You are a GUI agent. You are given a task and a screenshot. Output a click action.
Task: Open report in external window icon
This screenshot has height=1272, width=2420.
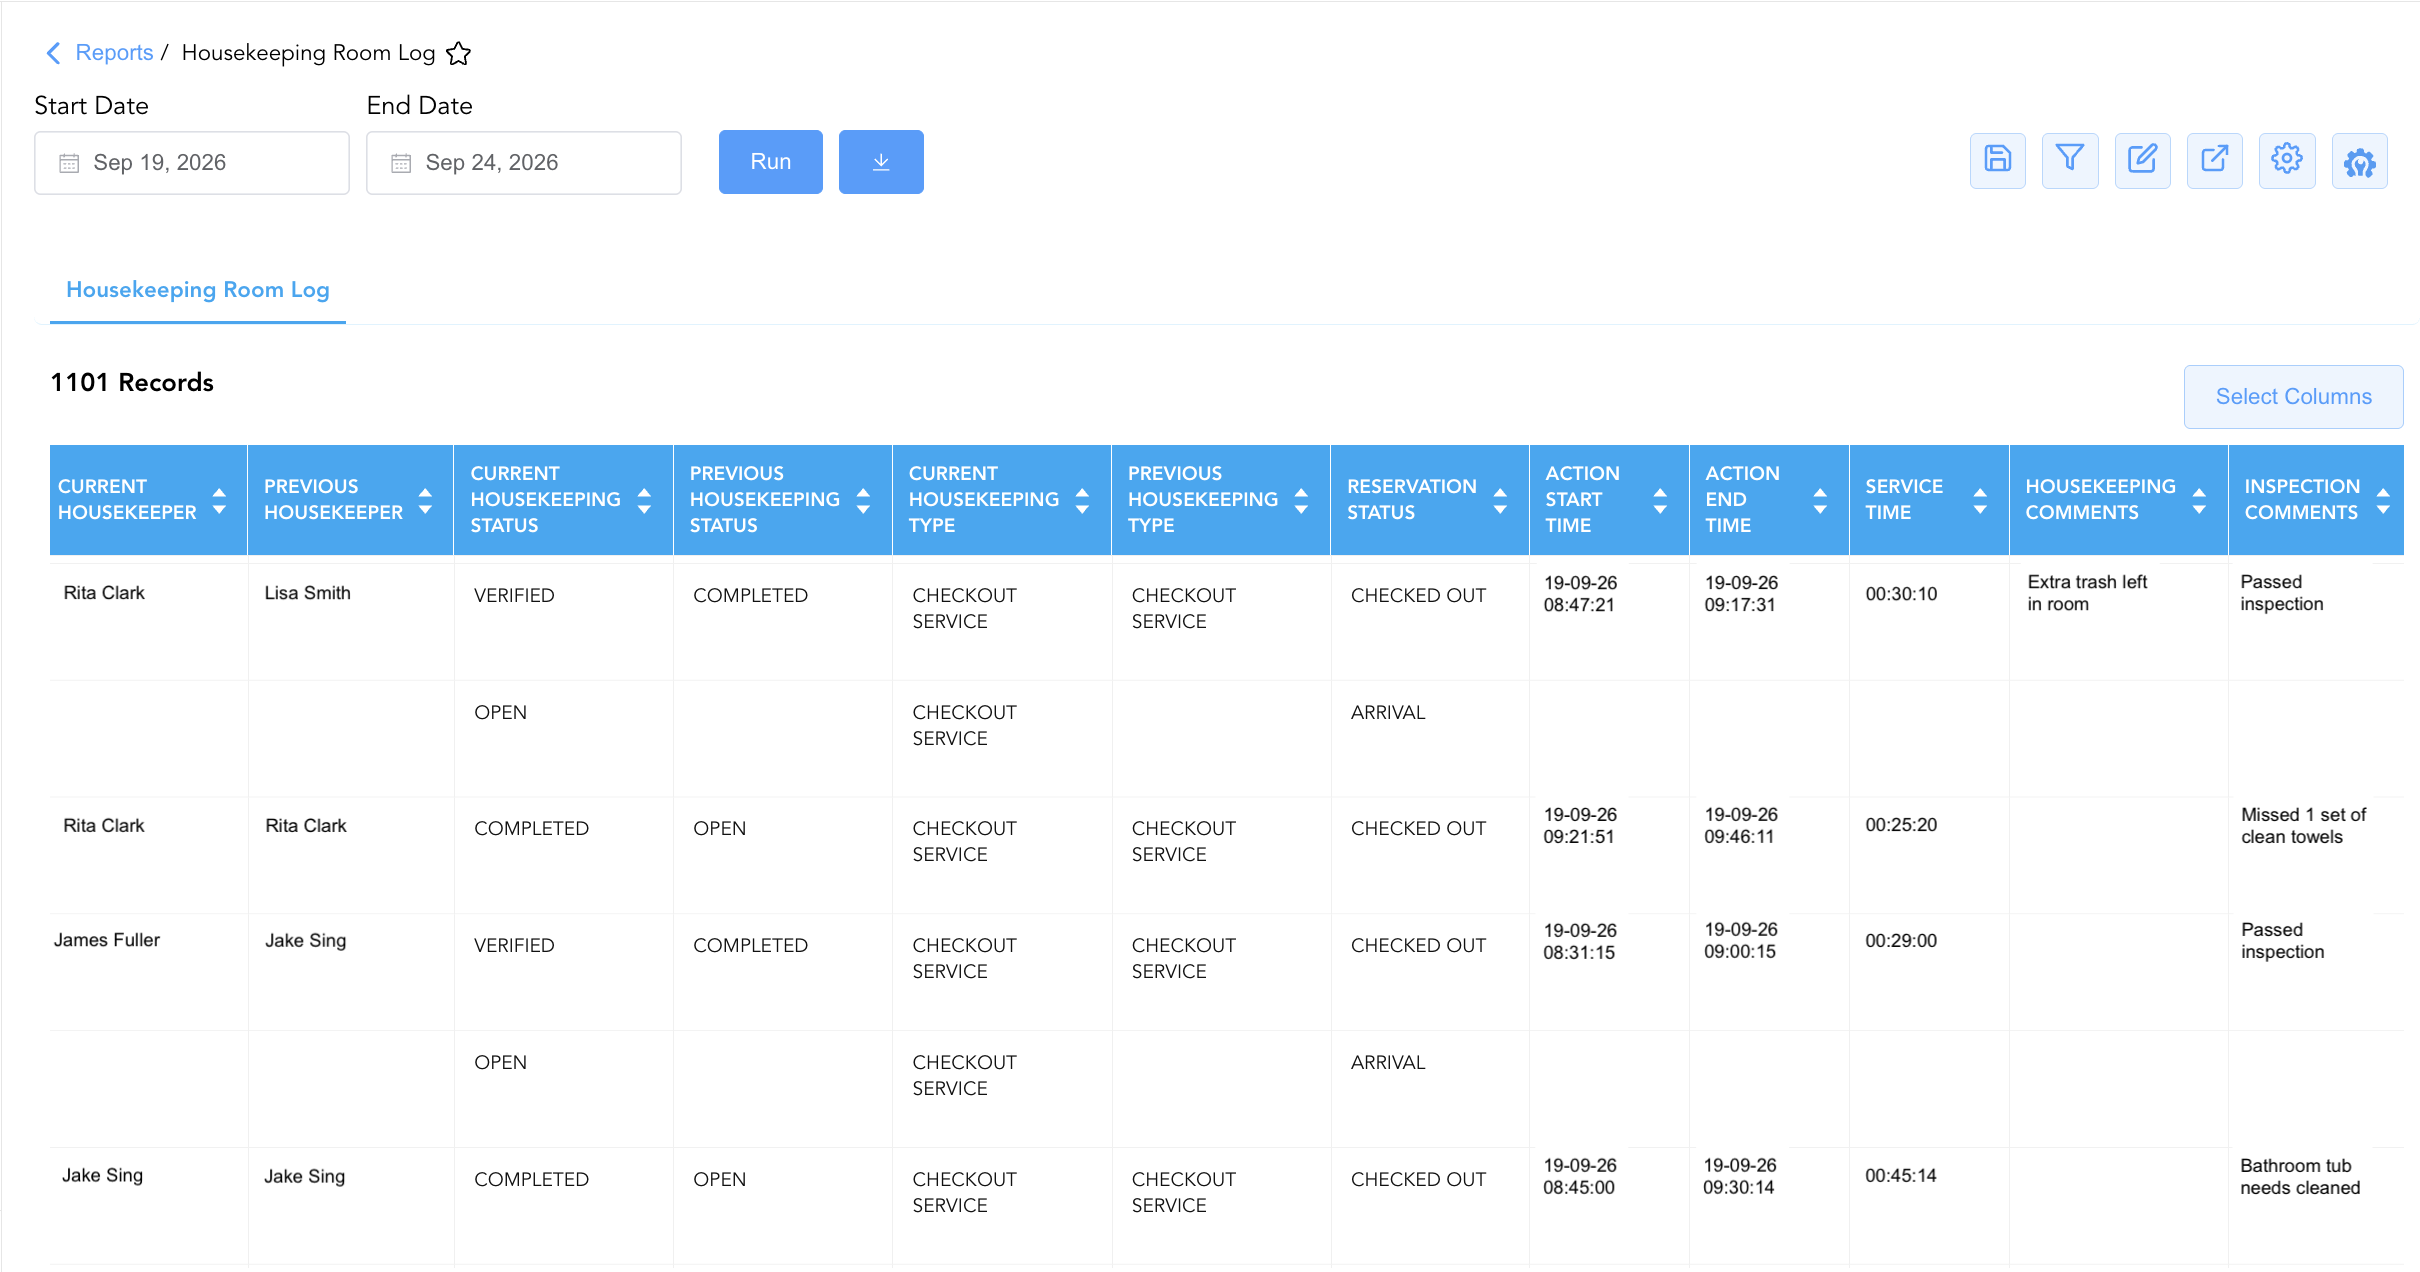[x=2214, y=160]
